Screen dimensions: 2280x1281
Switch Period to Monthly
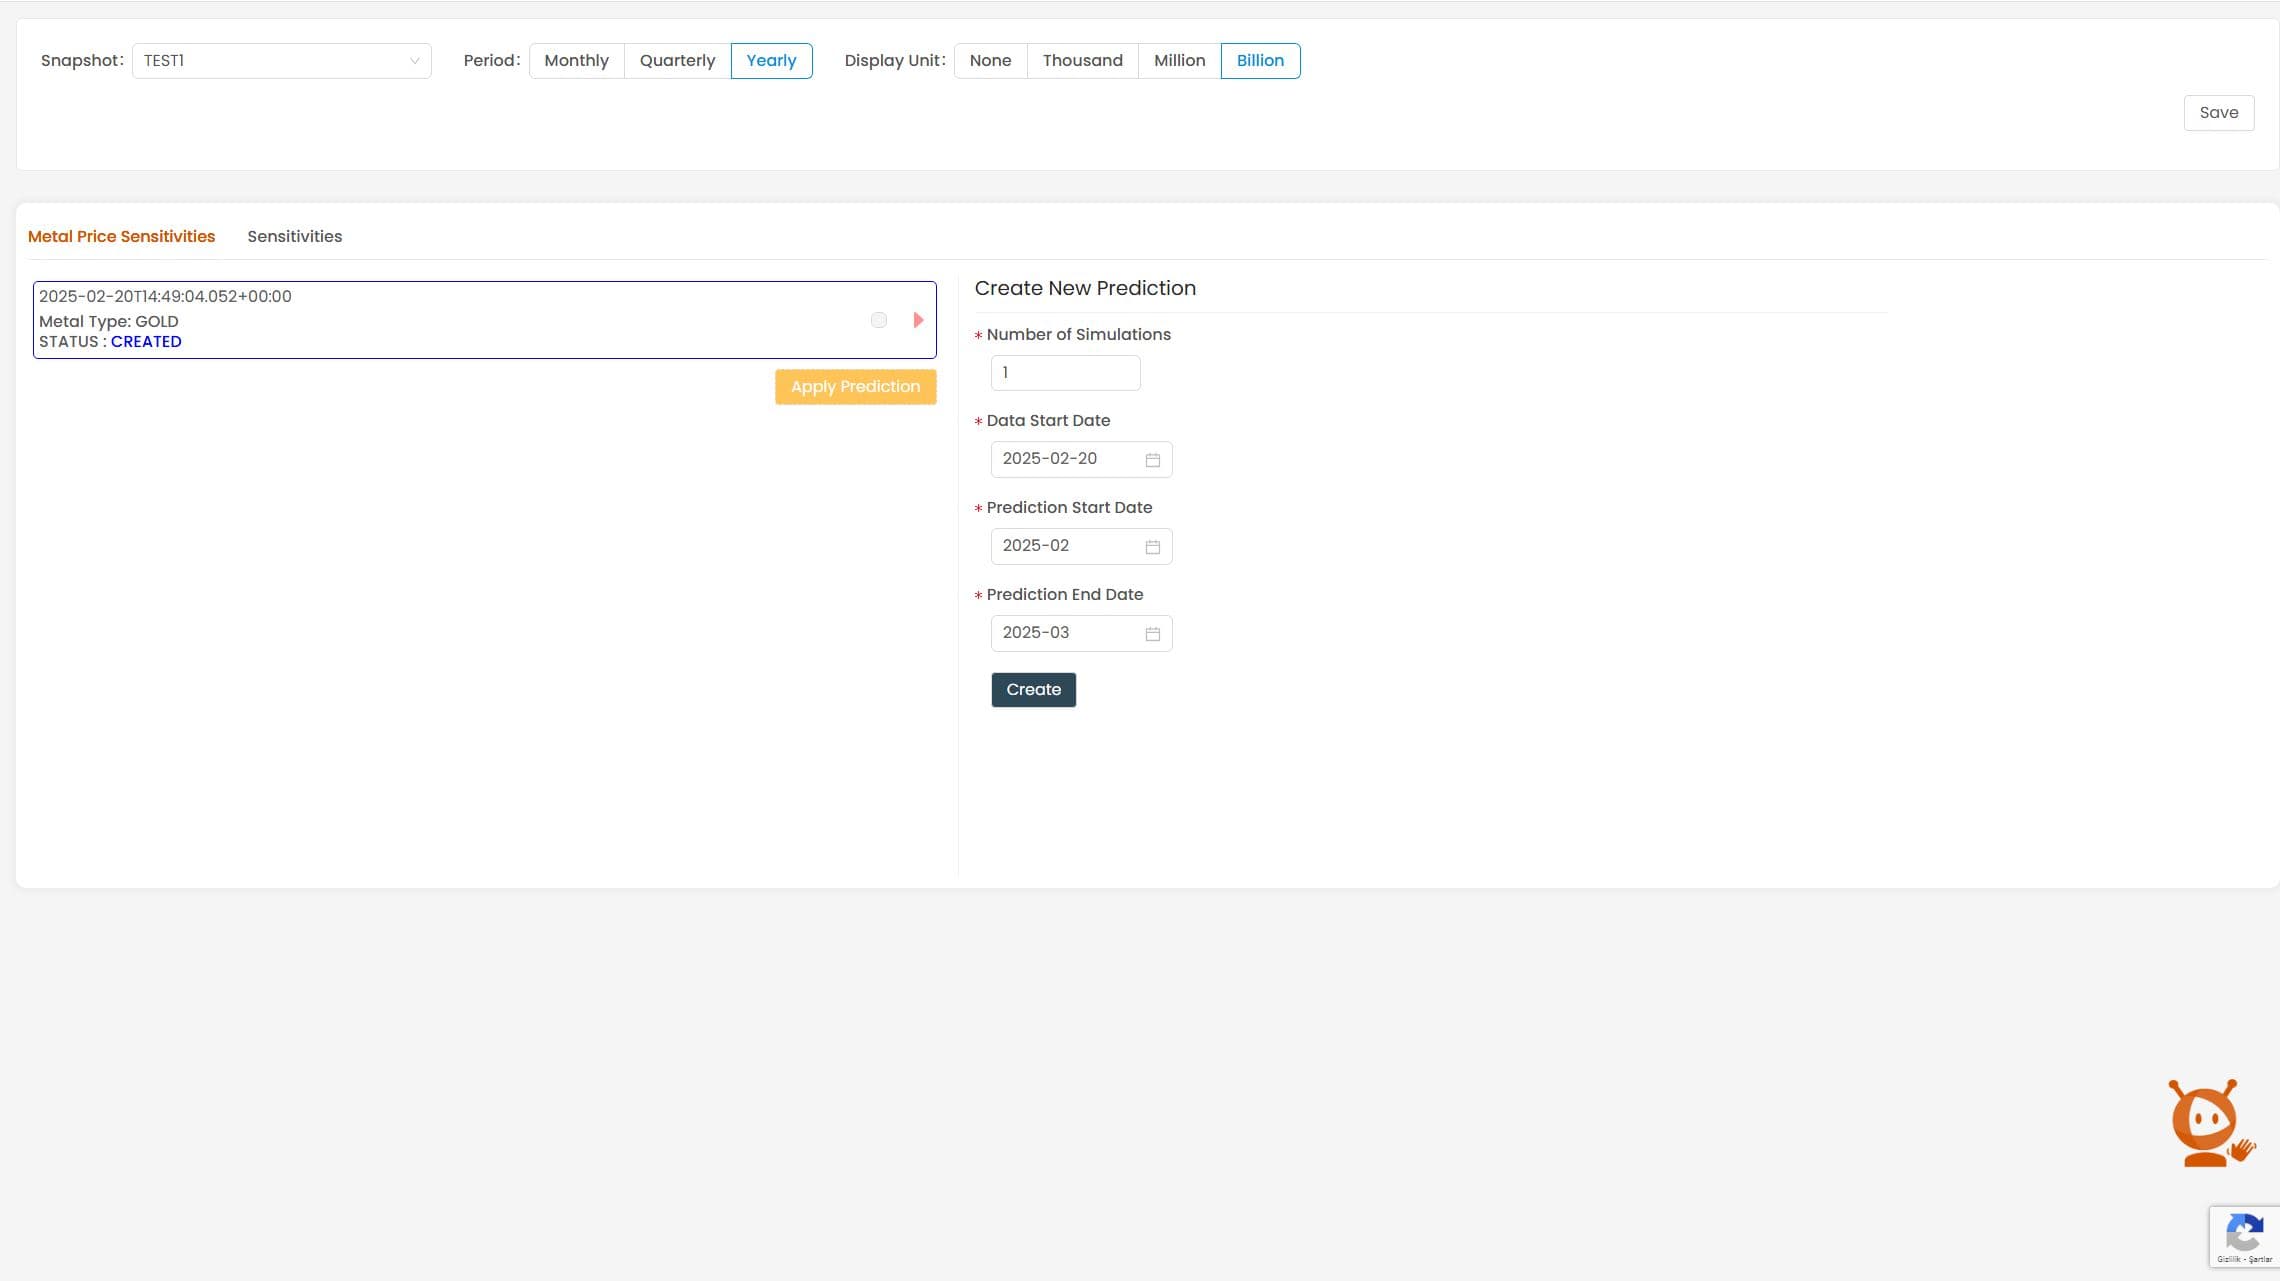pyautogui.click(x=576, y=61)
